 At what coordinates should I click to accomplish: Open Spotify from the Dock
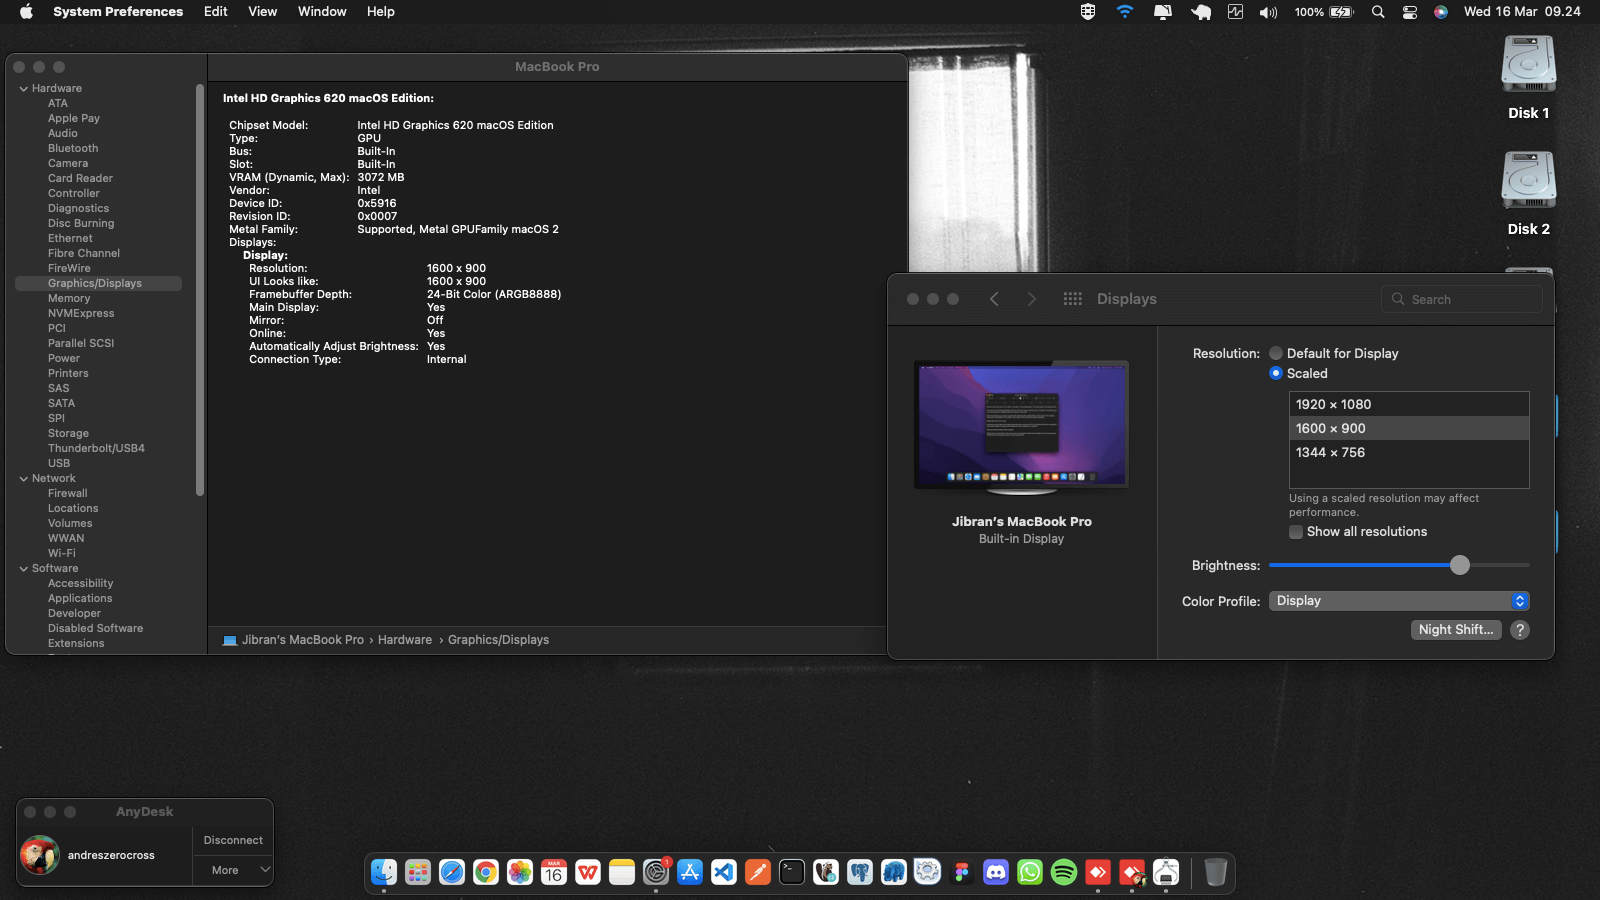coord(1064,872)
